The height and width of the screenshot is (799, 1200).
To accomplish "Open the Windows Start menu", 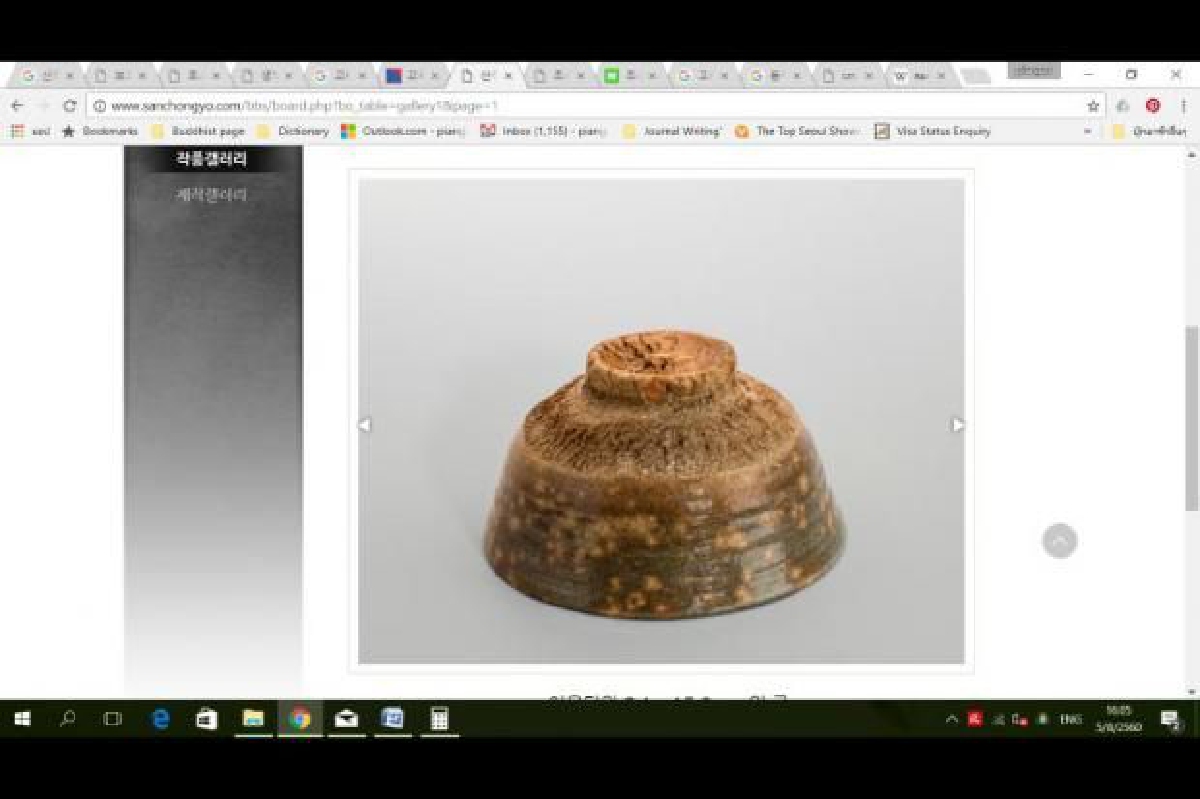I will (x=21, y=718).
